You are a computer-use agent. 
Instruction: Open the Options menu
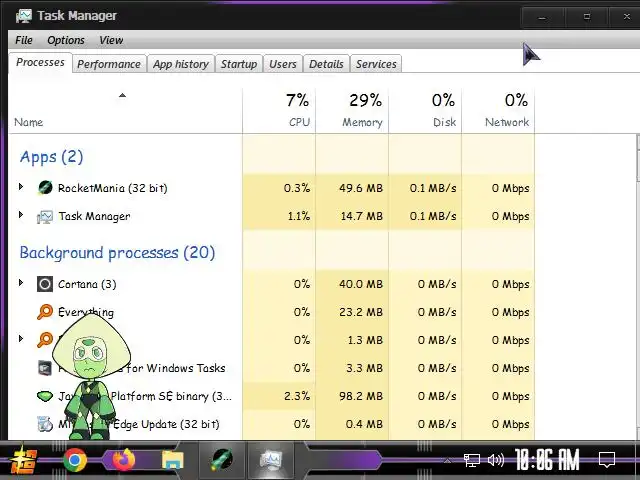point(66,40)
